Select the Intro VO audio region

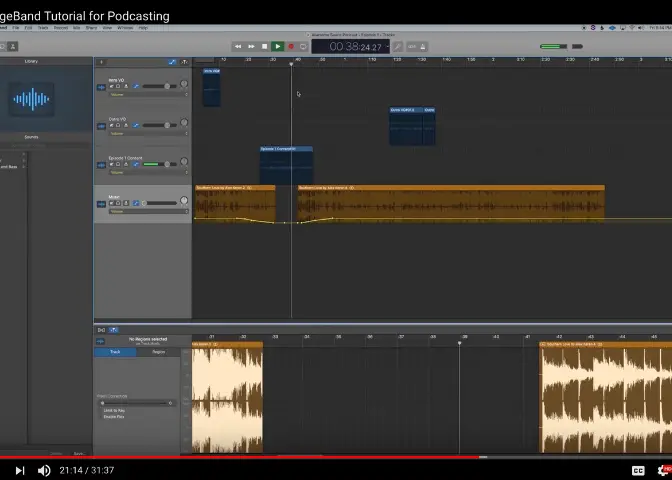212,87
